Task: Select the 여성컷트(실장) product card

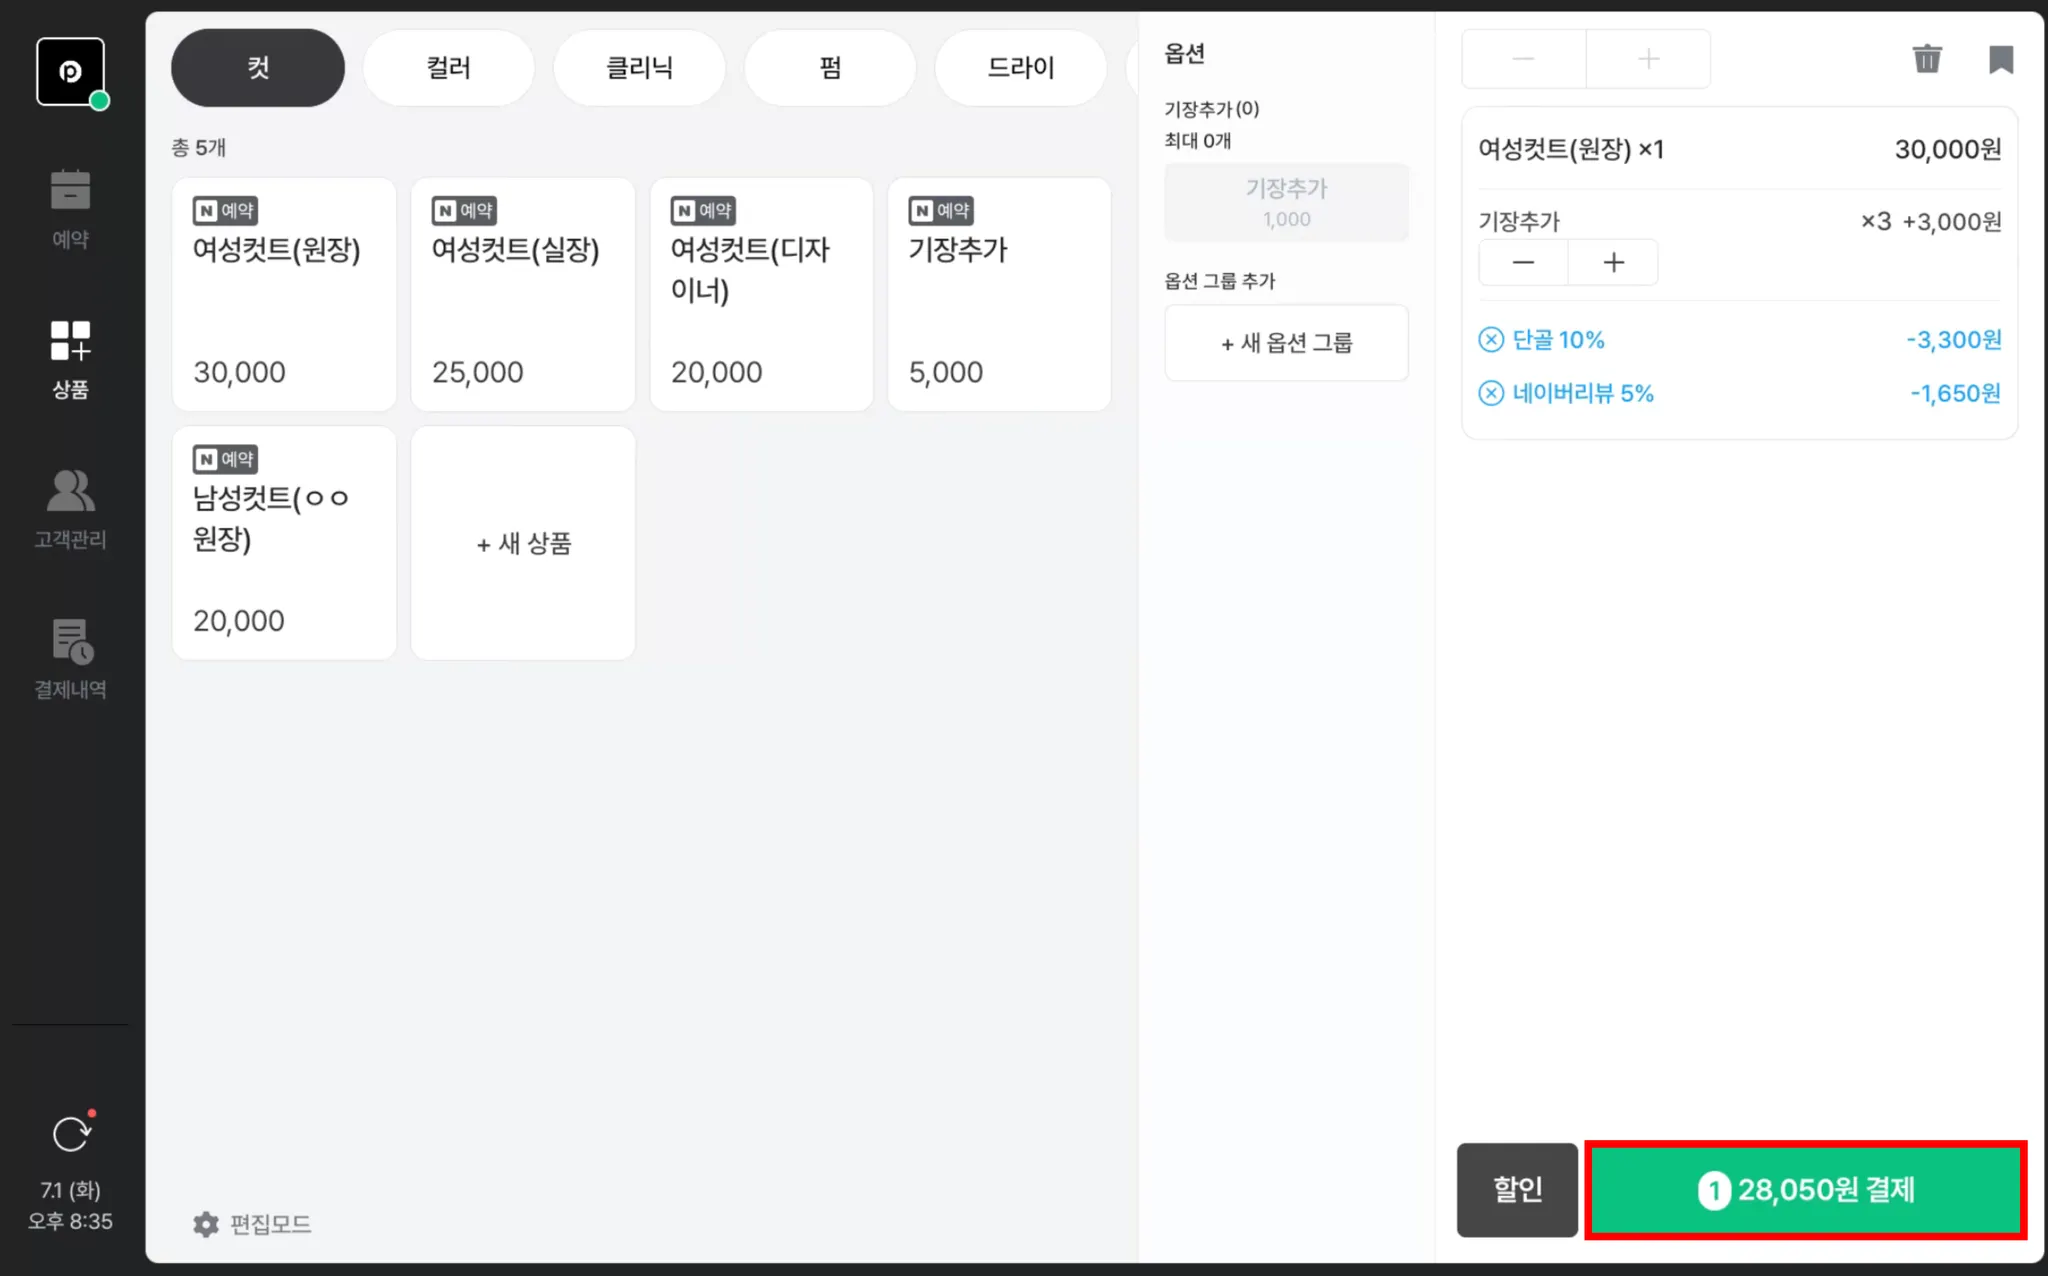Action: click(x=522, y=294)
